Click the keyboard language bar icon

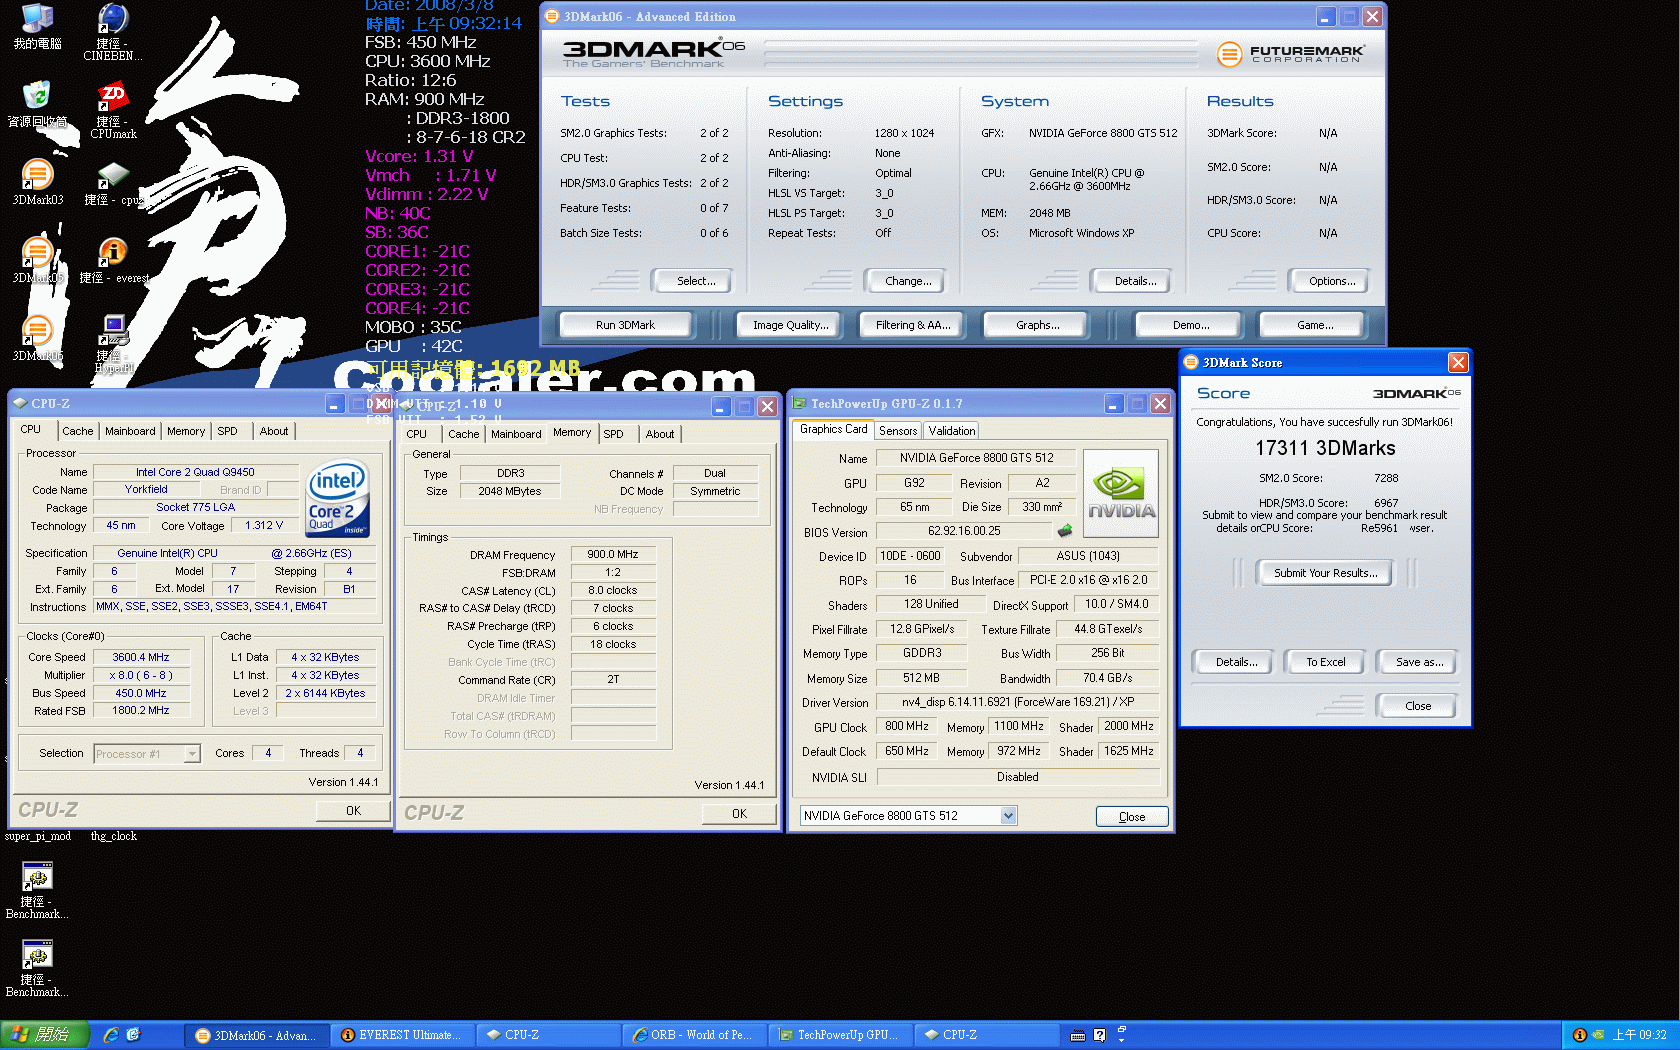[1078, 1035]
